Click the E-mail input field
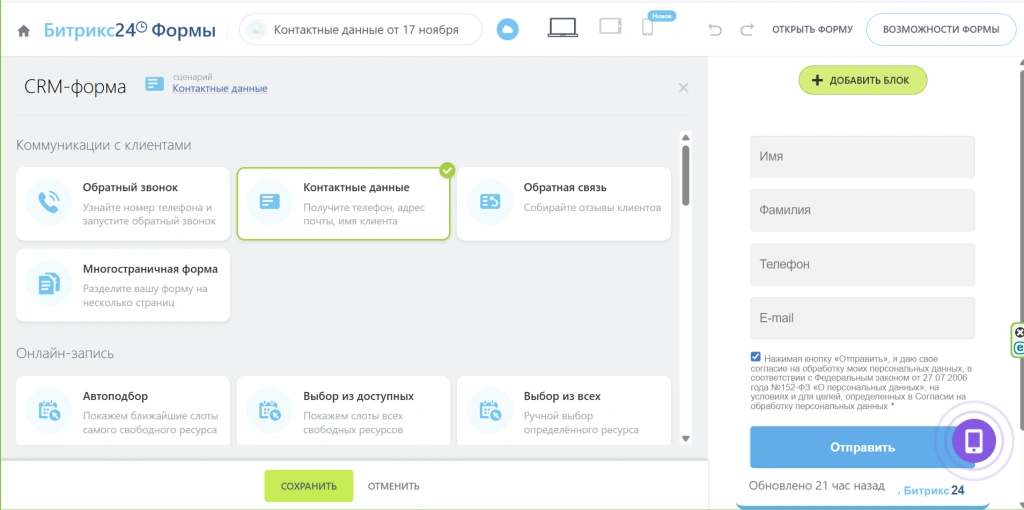The height and width of the screenshot is (510, 1024). pyautogui.click(x=862, y=318)
